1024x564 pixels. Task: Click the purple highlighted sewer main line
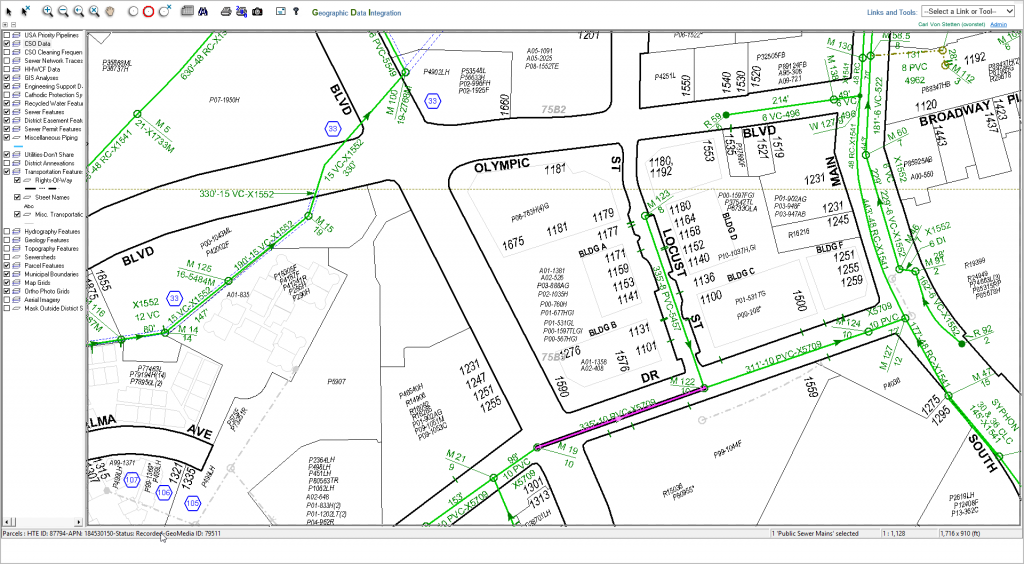[x=620, y=418]
